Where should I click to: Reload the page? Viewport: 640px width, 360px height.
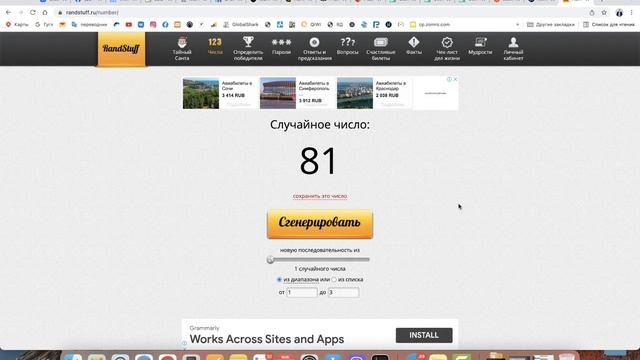[x=33, y=13]
